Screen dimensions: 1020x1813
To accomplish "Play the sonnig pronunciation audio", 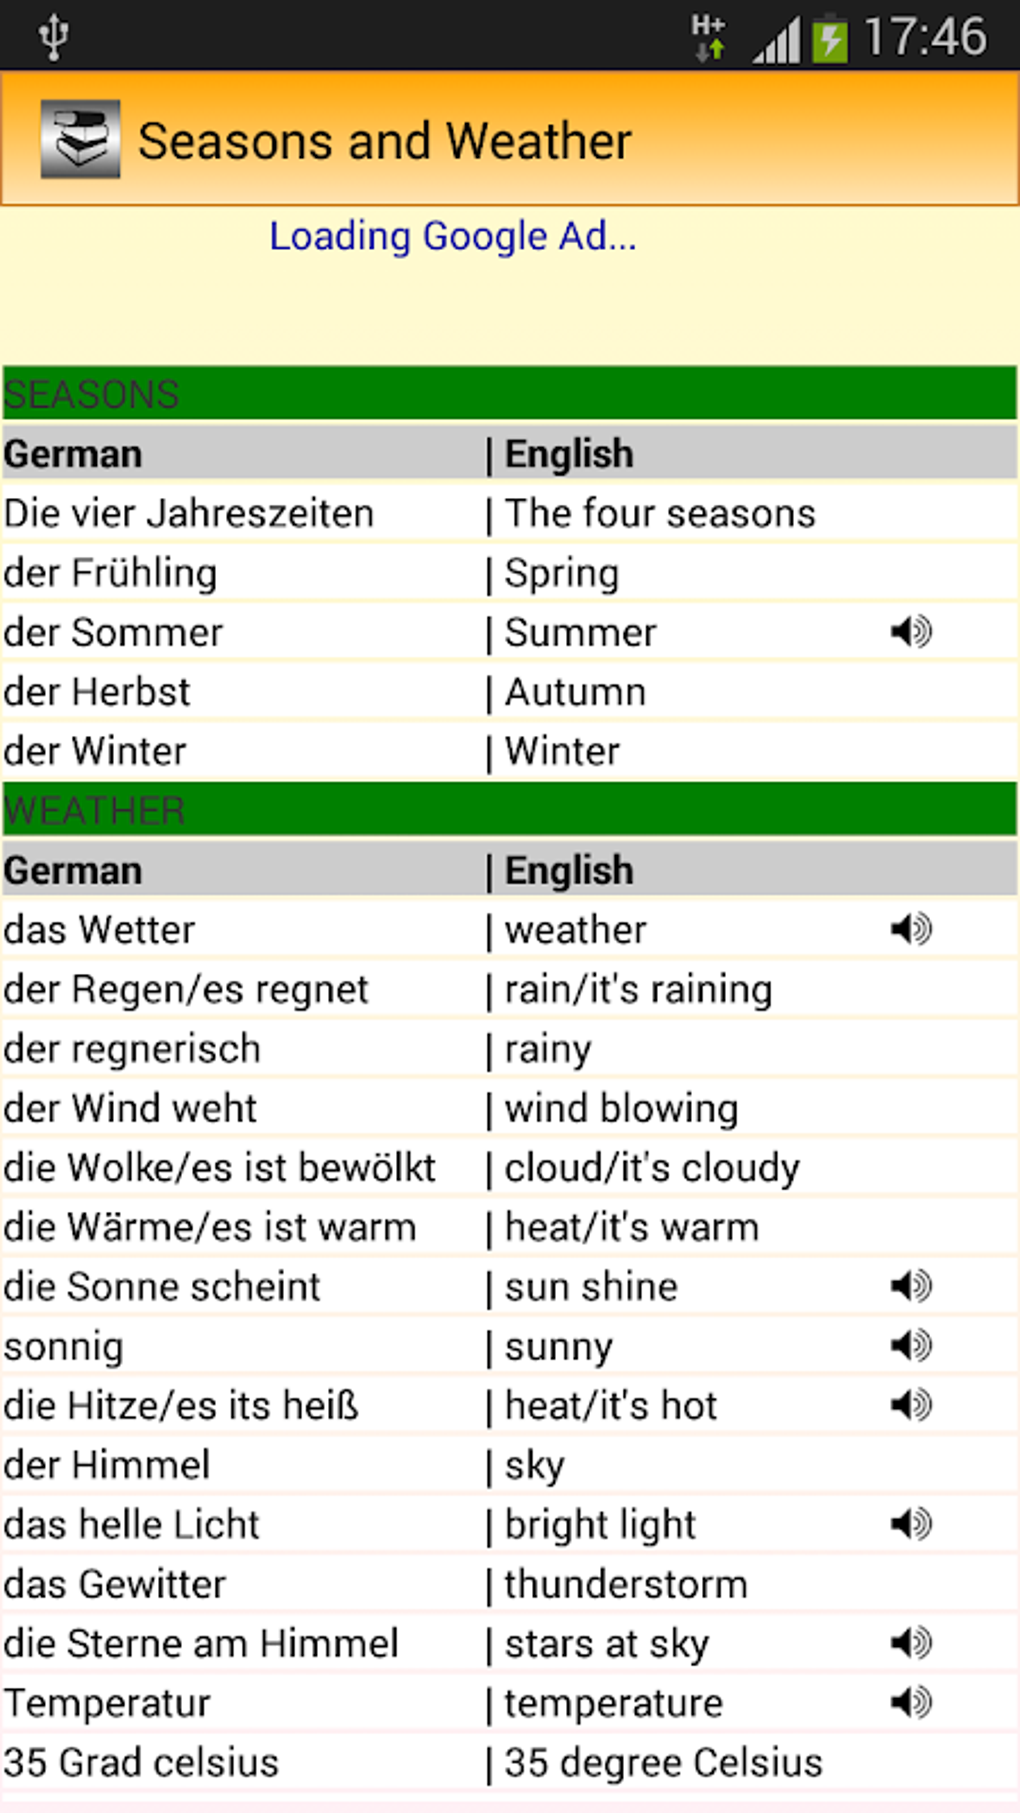I will point(911,1345).
